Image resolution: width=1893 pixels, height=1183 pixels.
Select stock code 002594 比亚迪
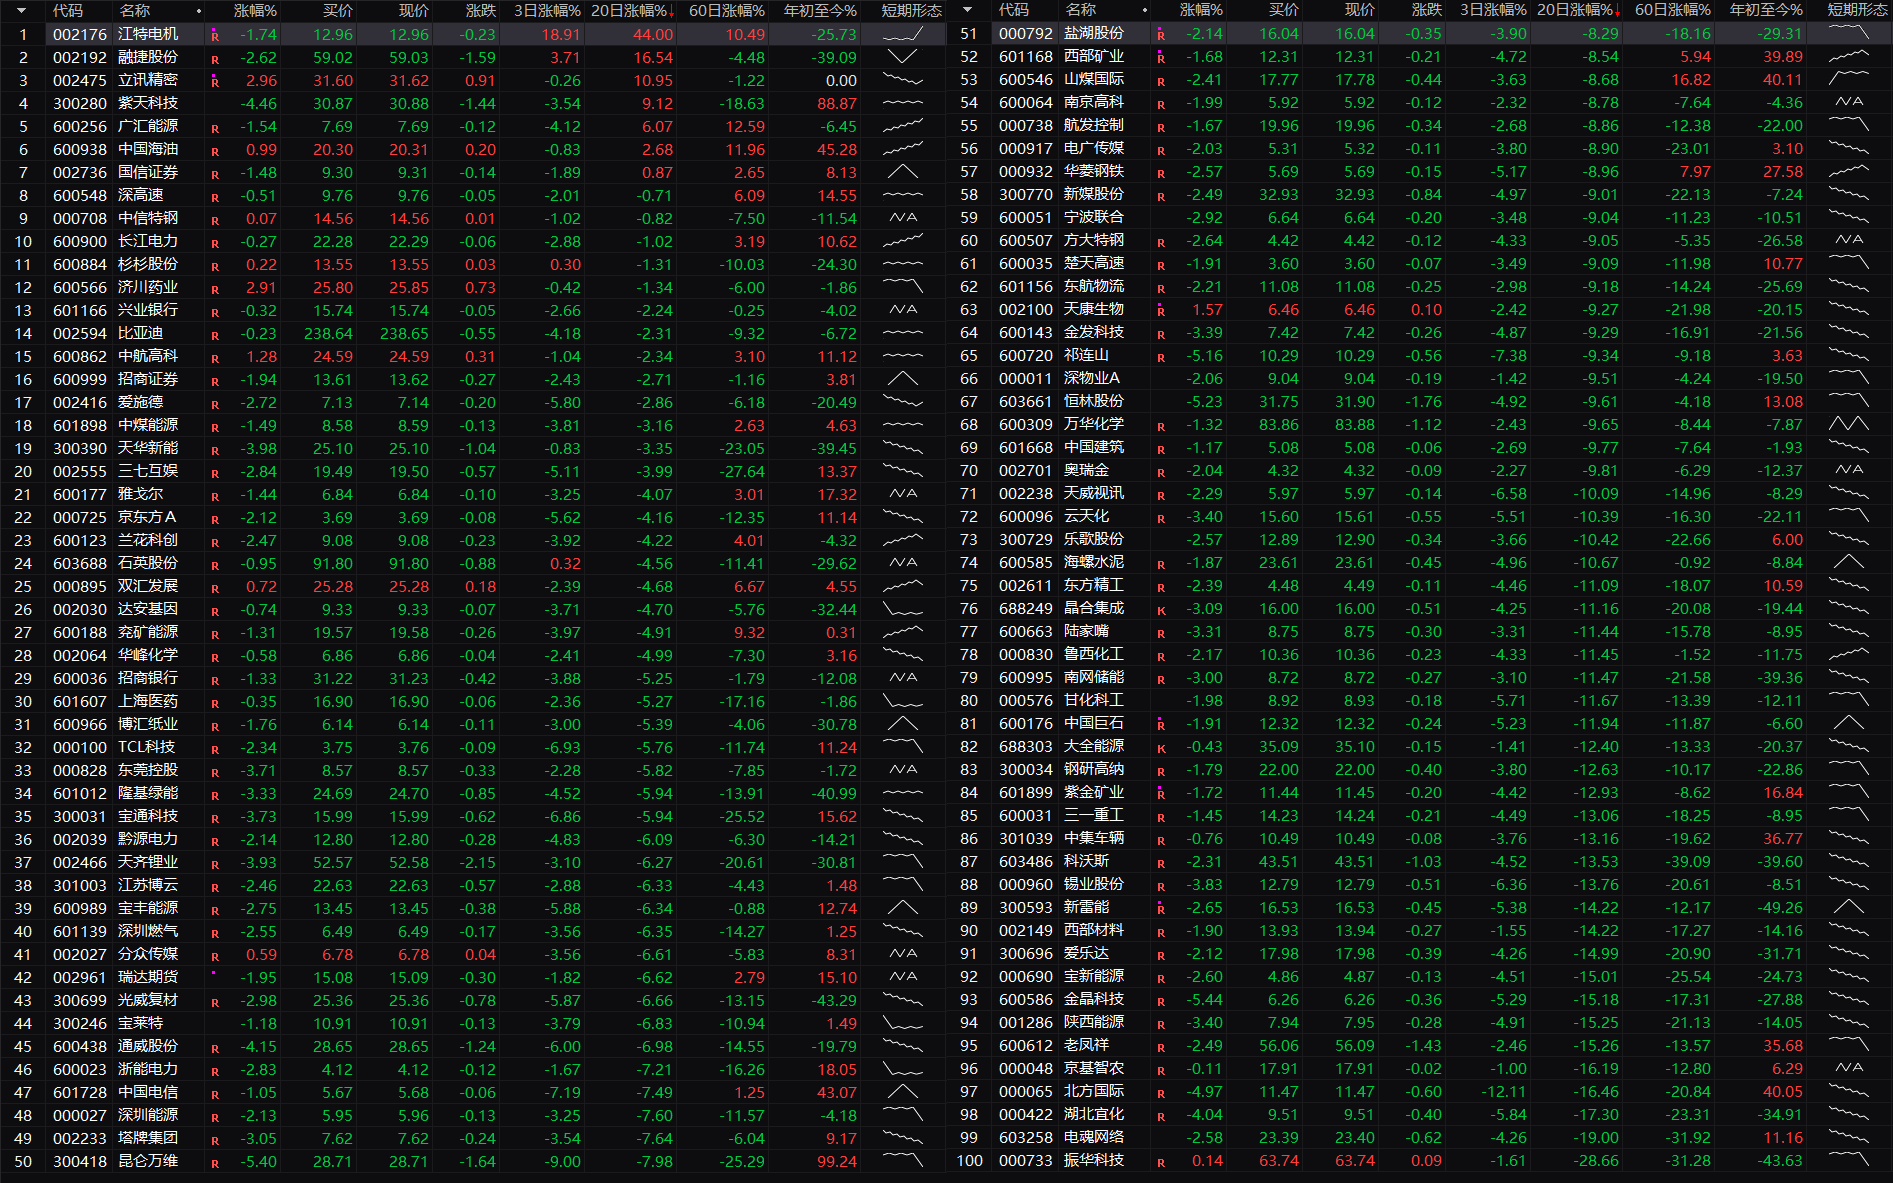point(80,334)
